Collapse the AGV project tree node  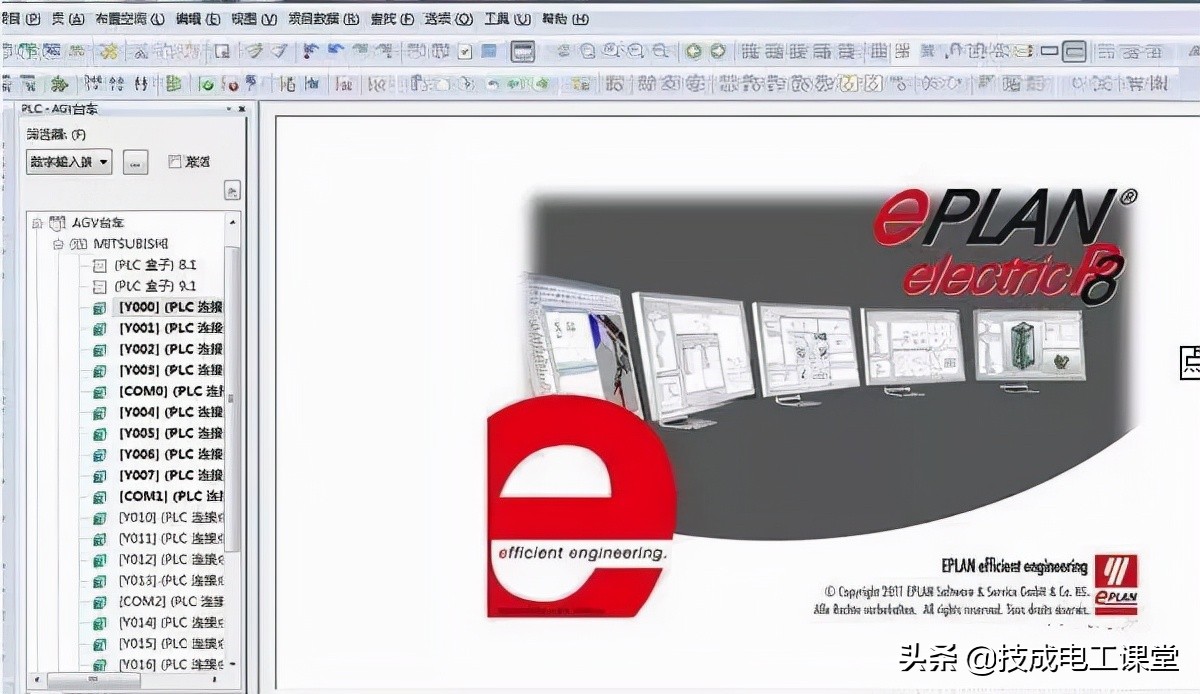(37, 223)
